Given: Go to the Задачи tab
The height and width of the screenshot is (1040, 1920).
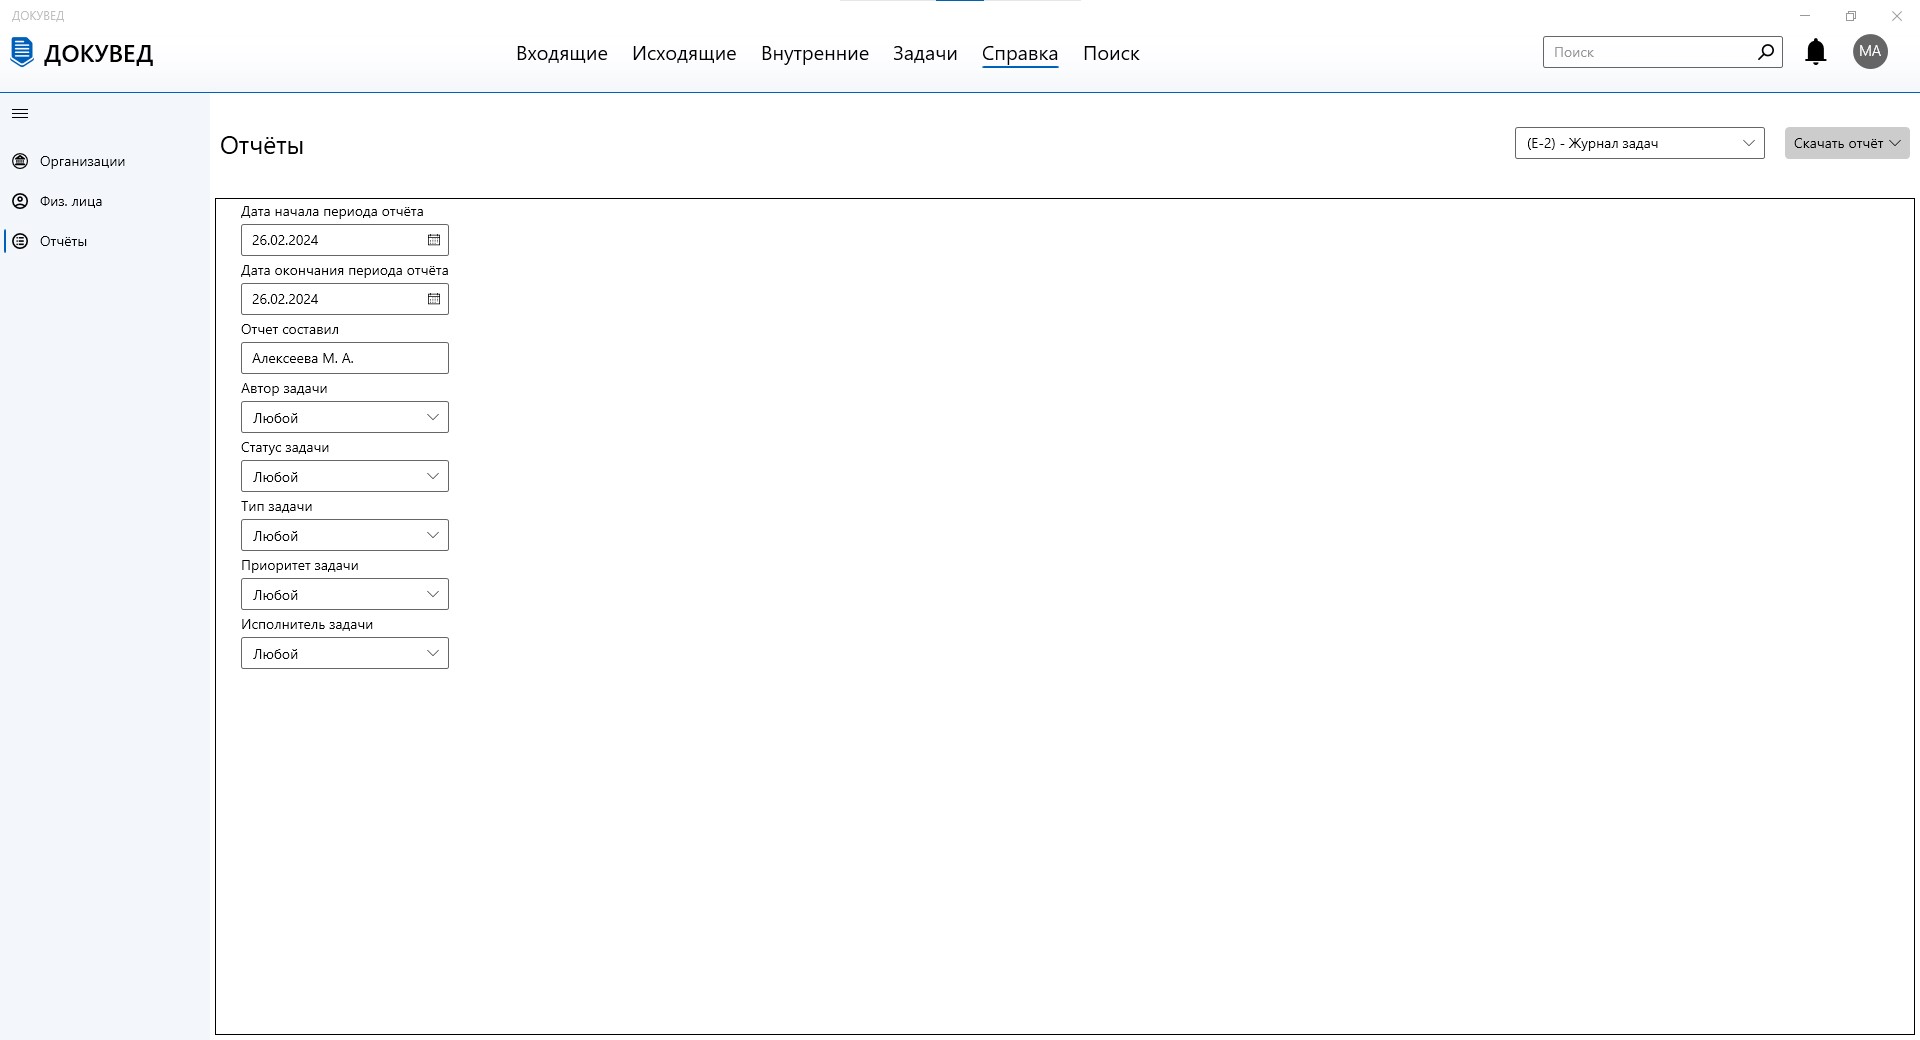Looking at the screenshot, I should [925, 54].
